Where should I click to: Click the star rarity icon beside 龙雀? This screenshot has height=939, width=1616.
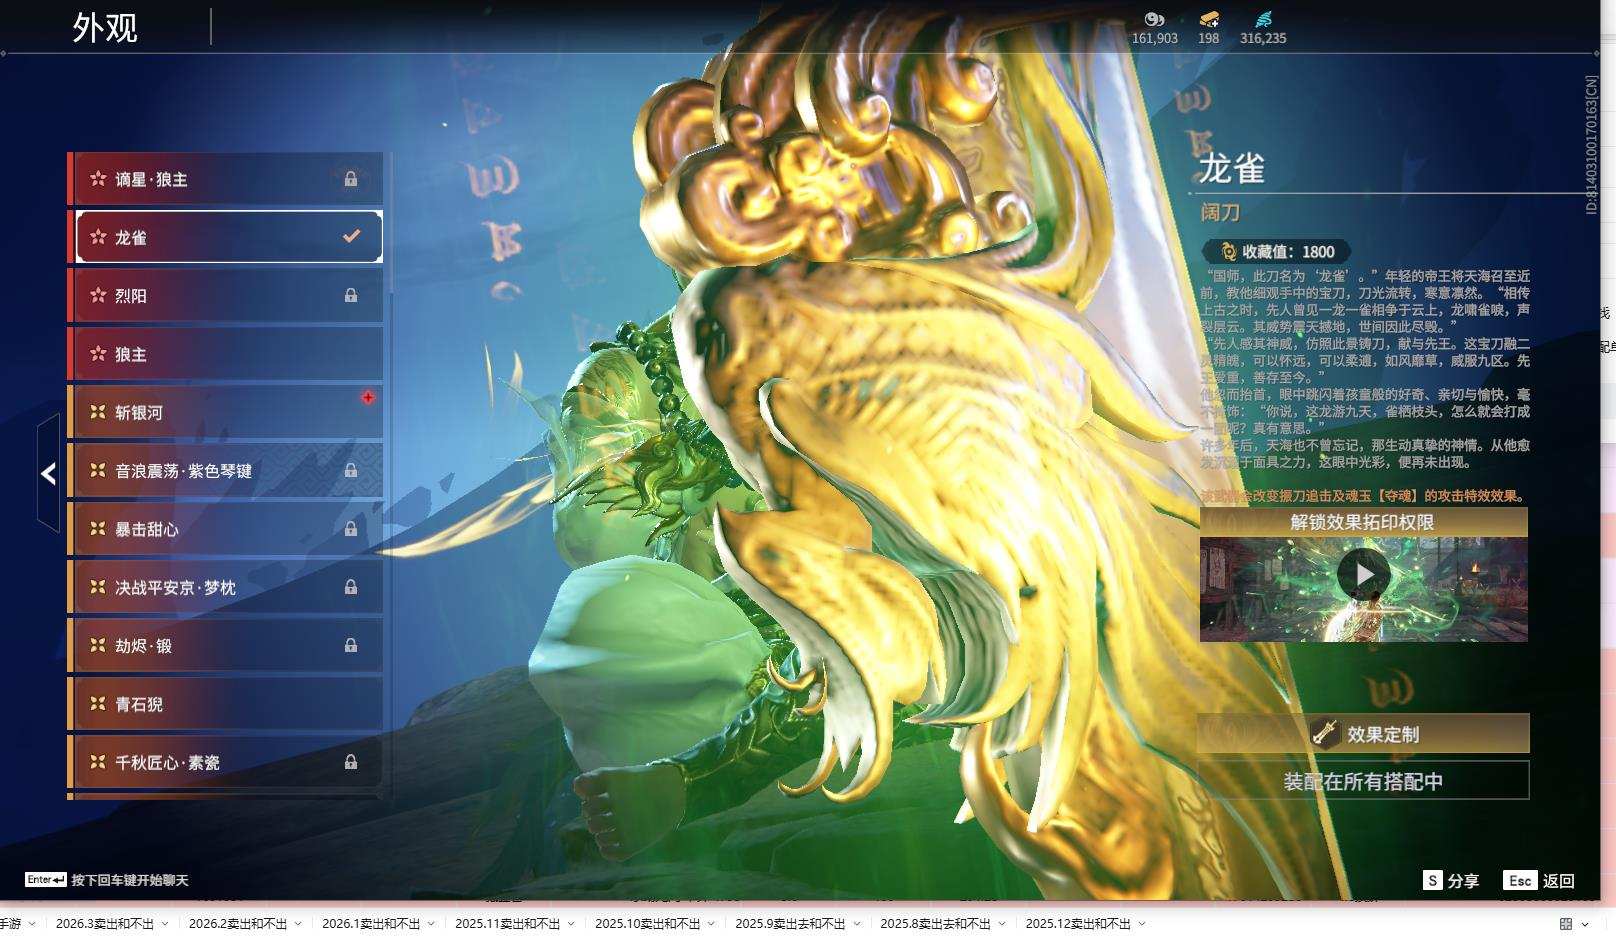pos(98,237)
